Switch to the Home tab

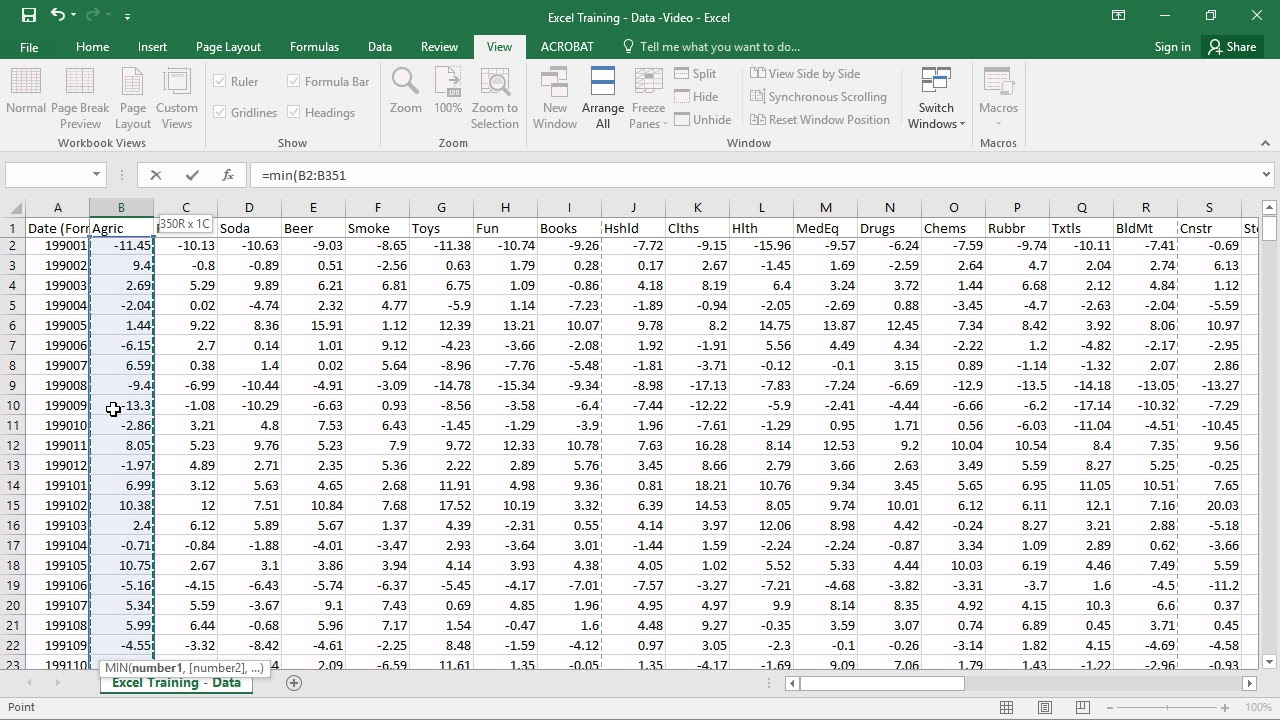(x=92, y=47)
